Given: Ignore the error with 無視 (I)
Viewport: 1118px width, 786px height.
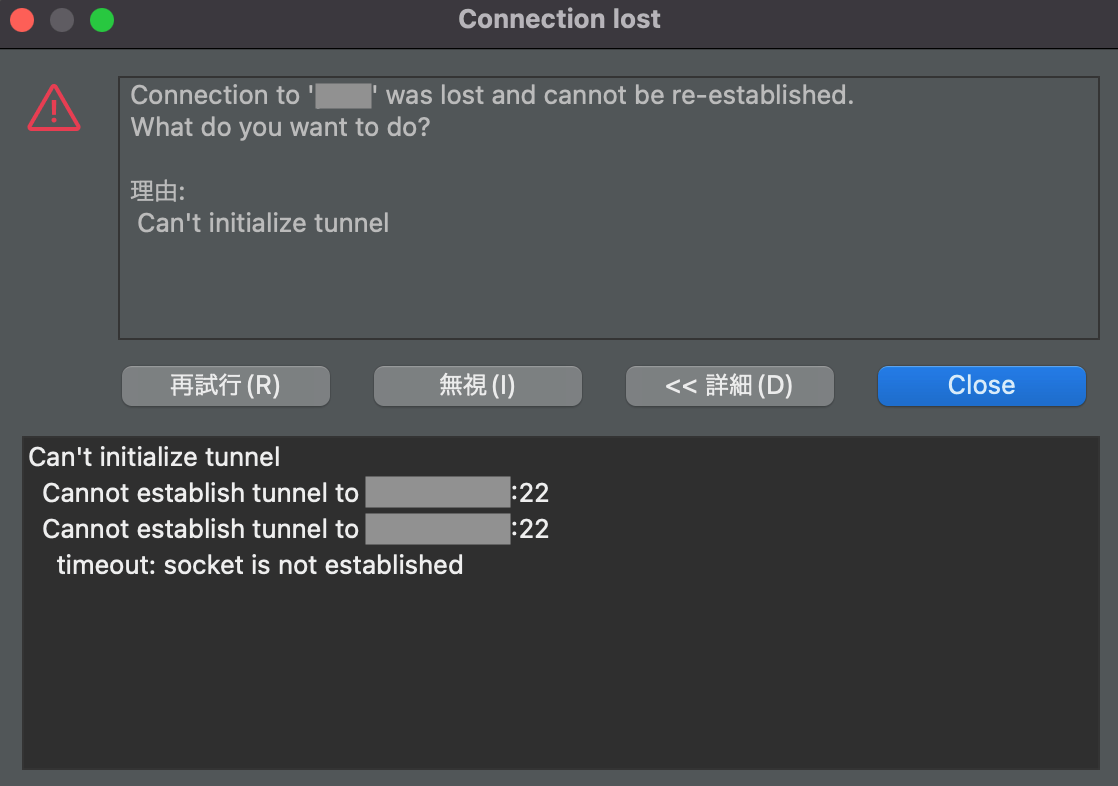Looking at the screenshot, I should click(x=478, y=386).
